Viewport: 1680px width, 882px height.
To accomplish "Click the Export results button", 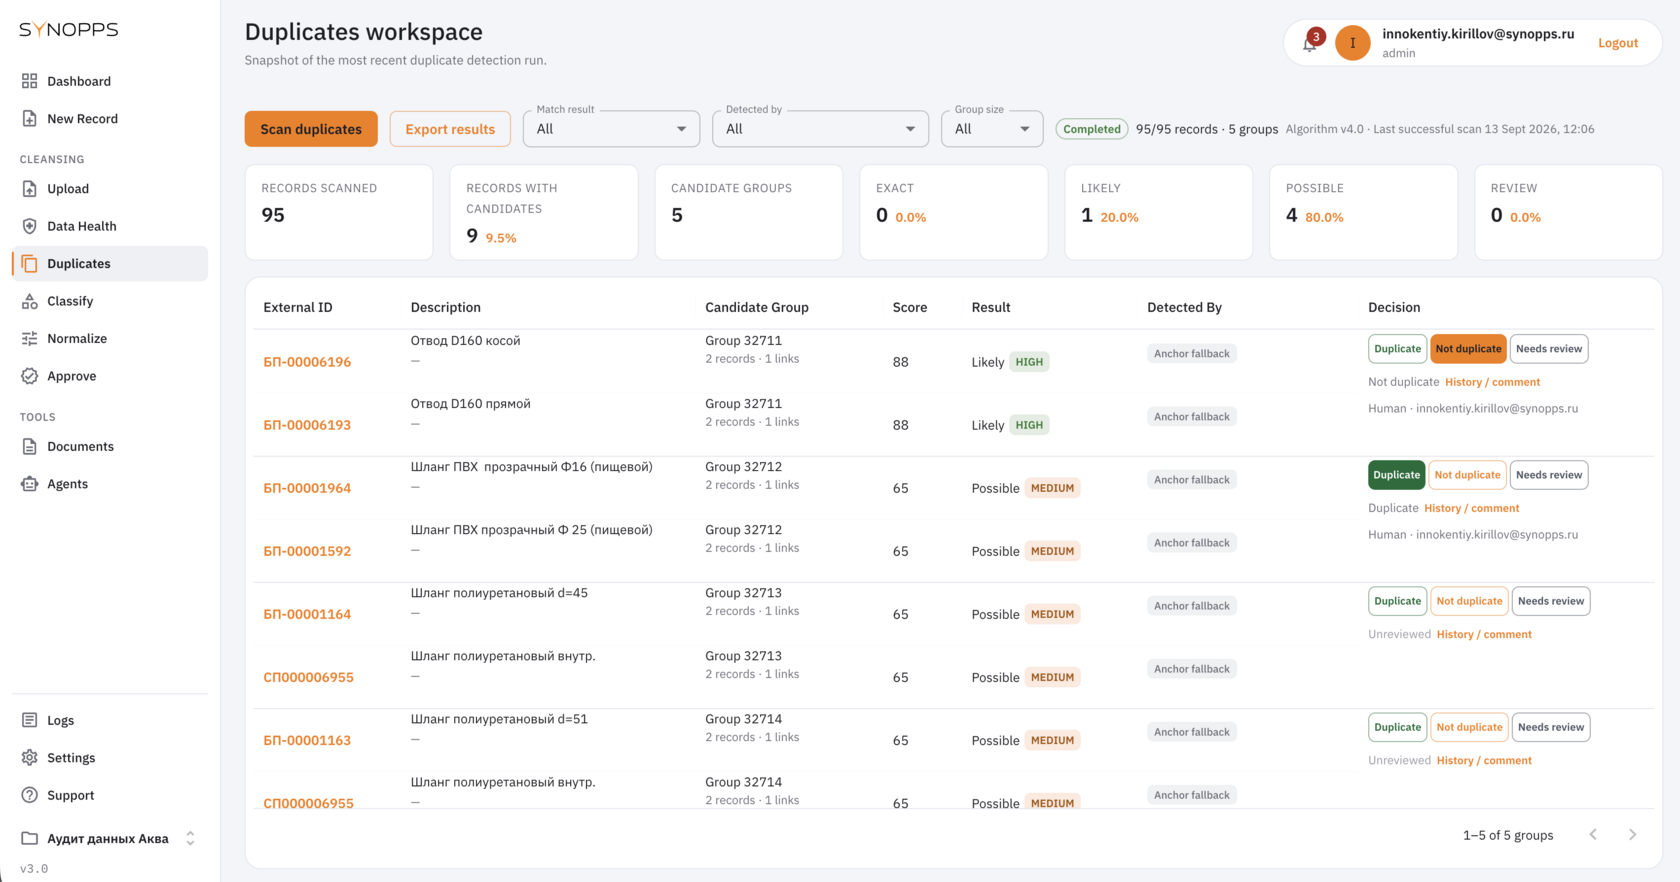I will point(450,129).
